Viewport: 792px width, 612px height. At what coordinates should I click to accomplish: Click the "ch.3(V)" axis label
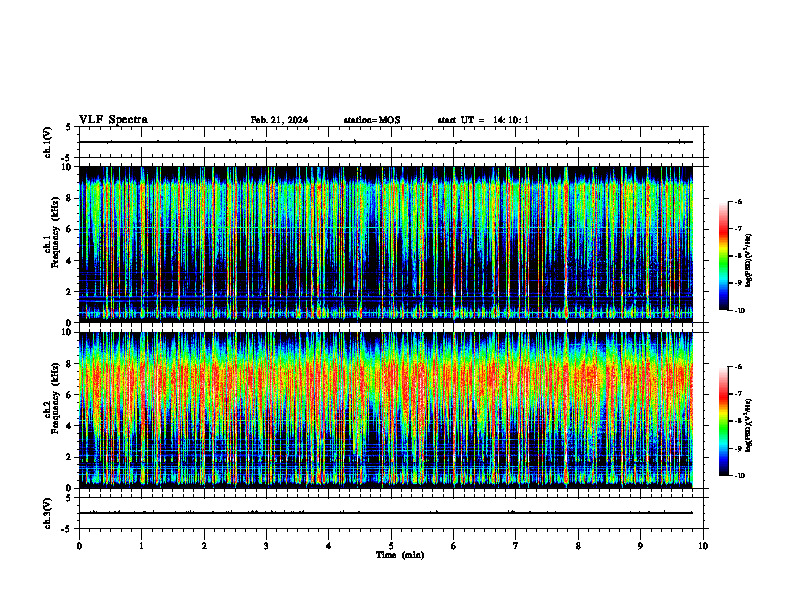[48, 513]
